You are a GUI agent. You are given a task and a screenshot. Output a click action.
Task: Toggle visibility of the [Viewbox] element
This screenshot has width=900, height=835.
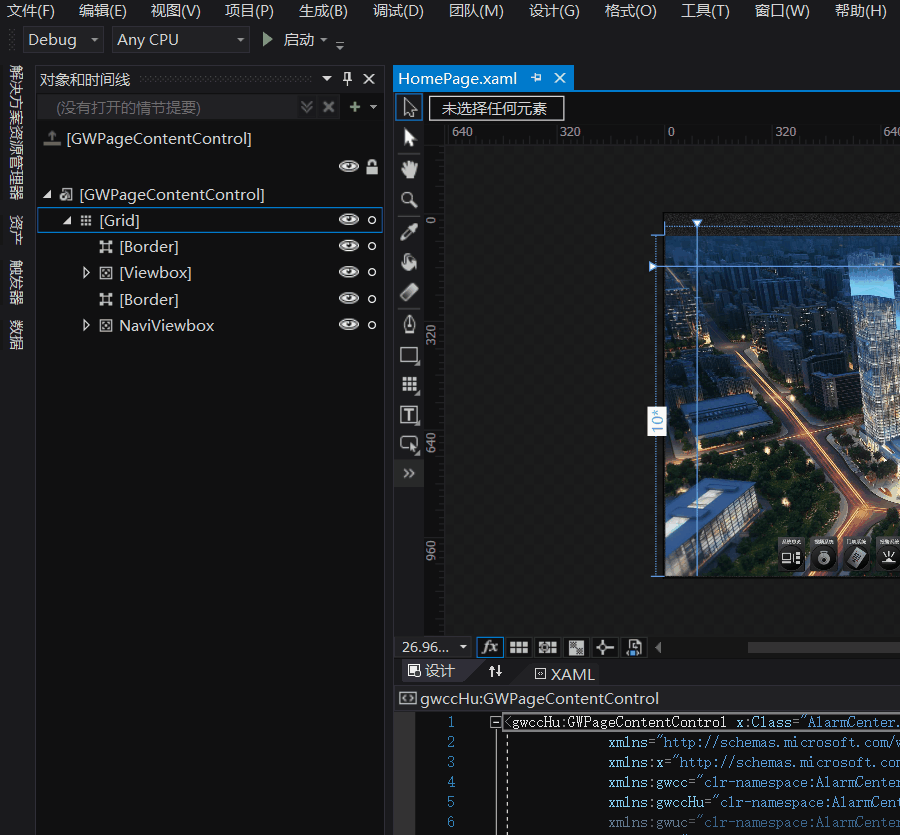coord(348,272)
